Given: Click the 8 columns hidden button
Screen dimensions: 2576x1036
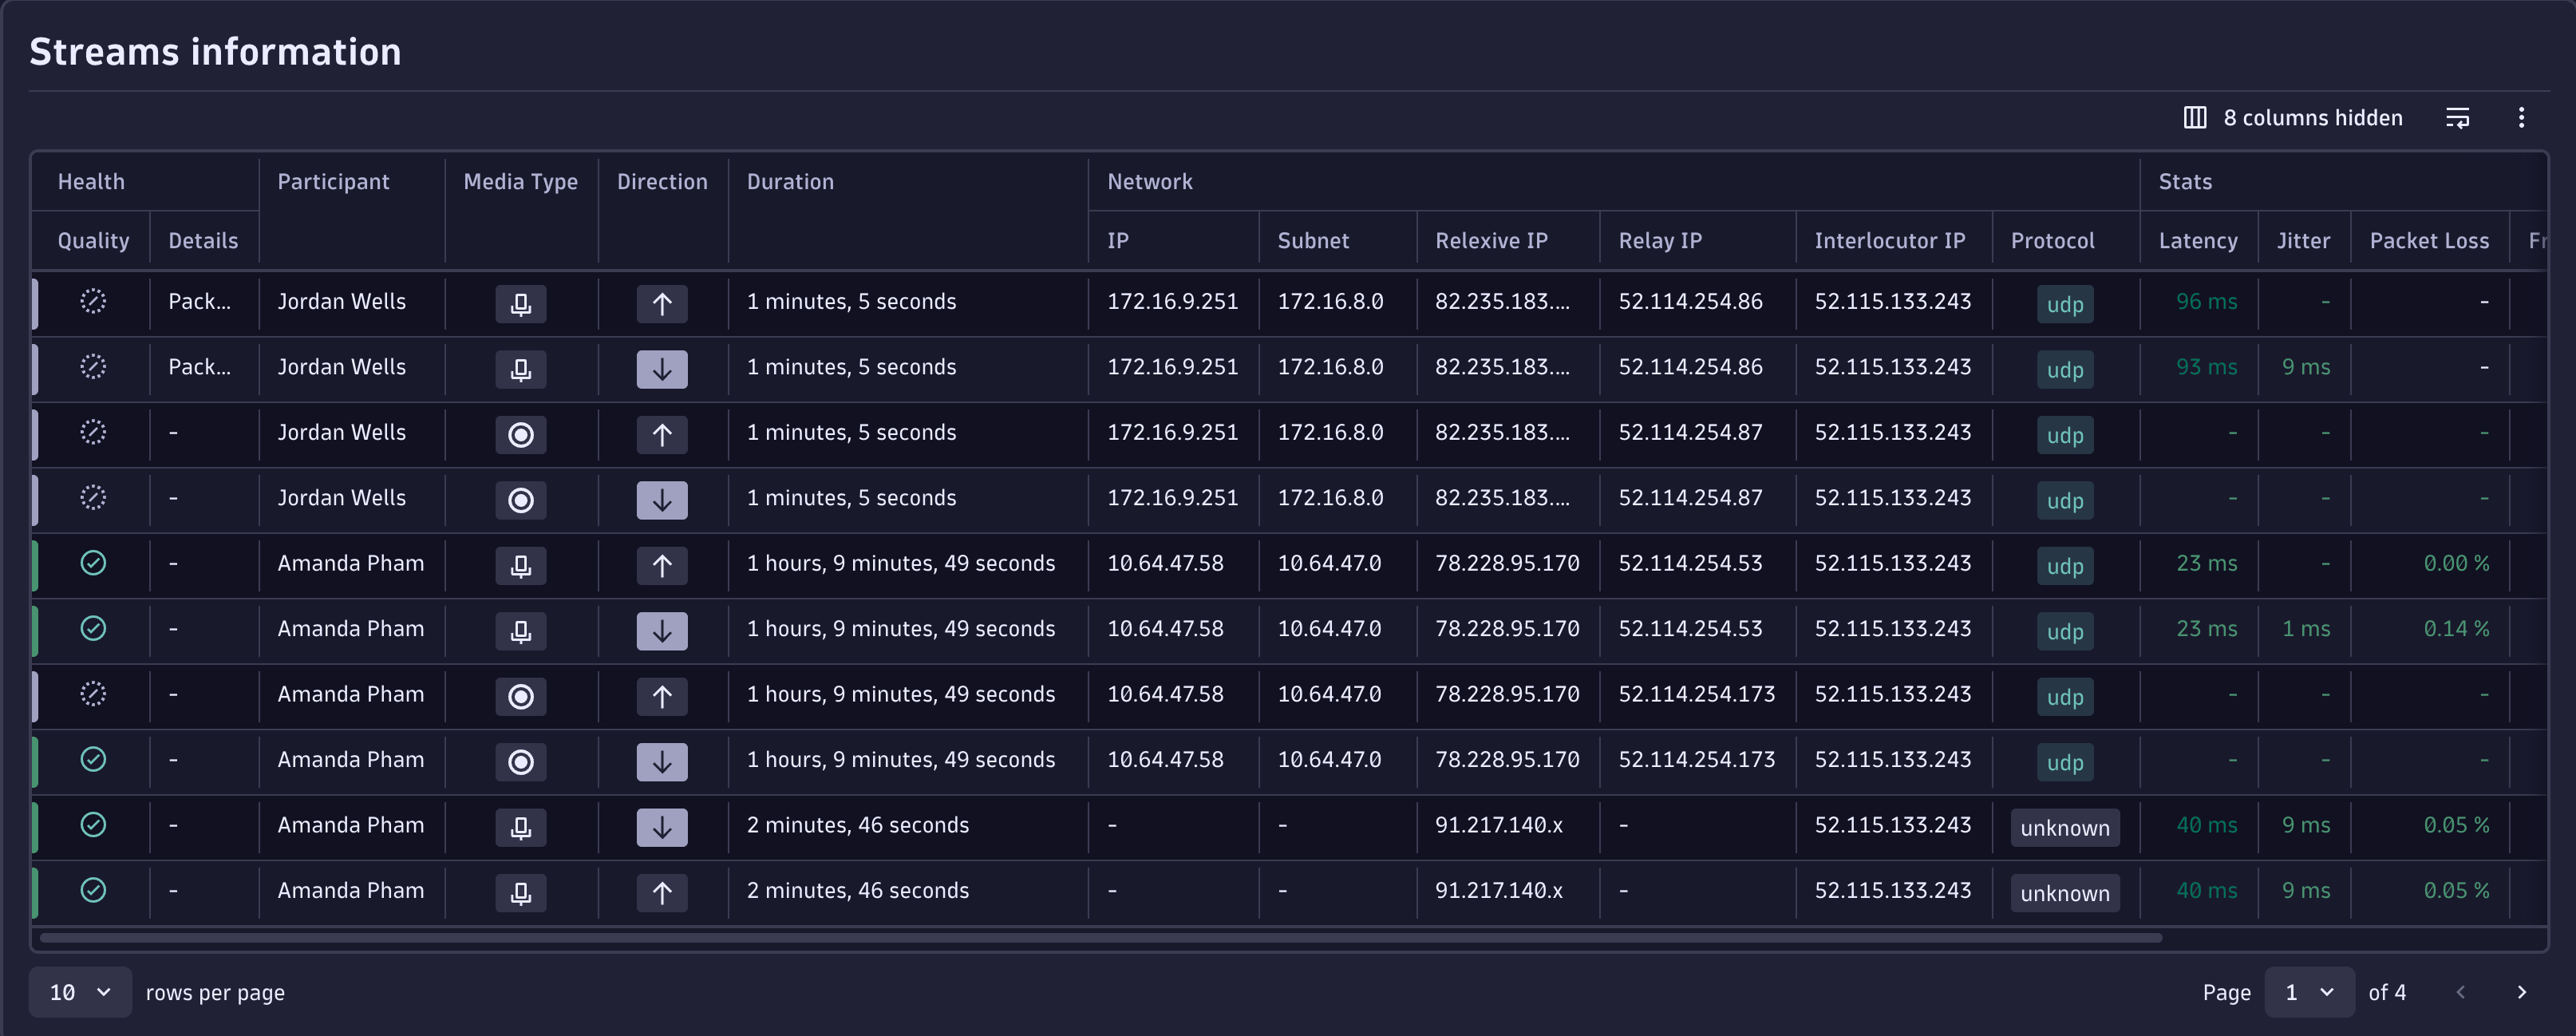Looking at the screenshot, I should click(2311, 118).
